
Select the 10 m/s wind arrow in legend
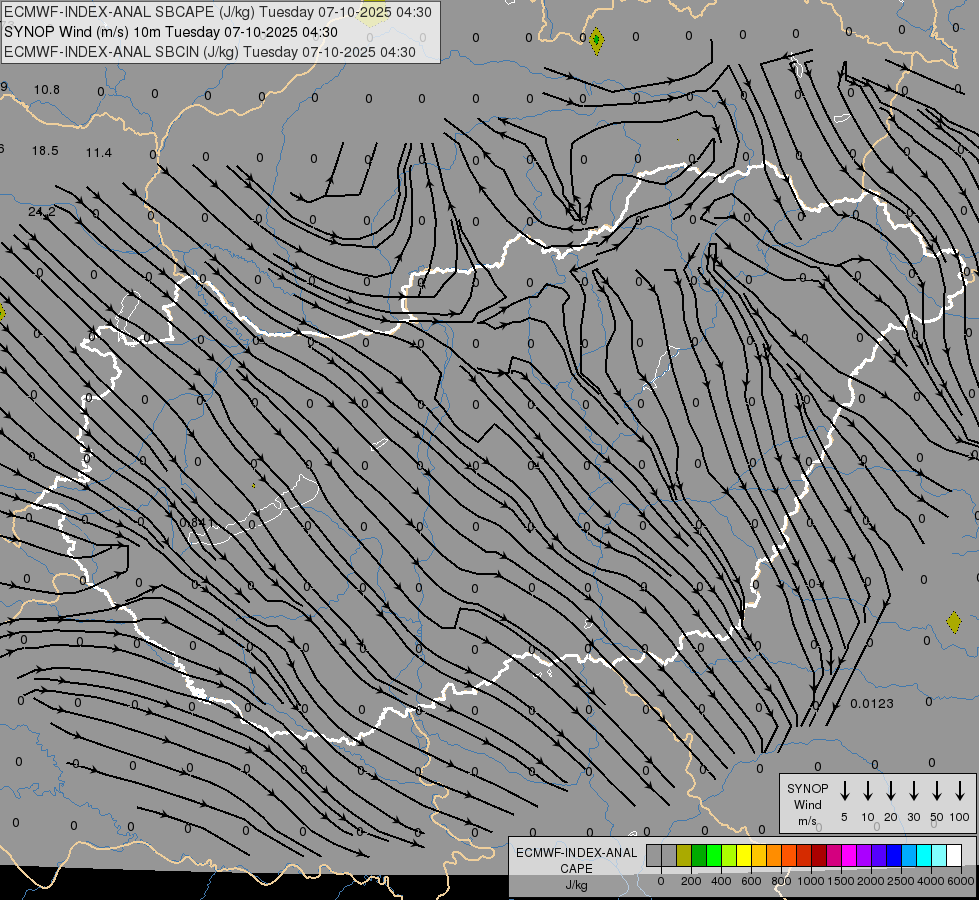(x=868, y=791)
